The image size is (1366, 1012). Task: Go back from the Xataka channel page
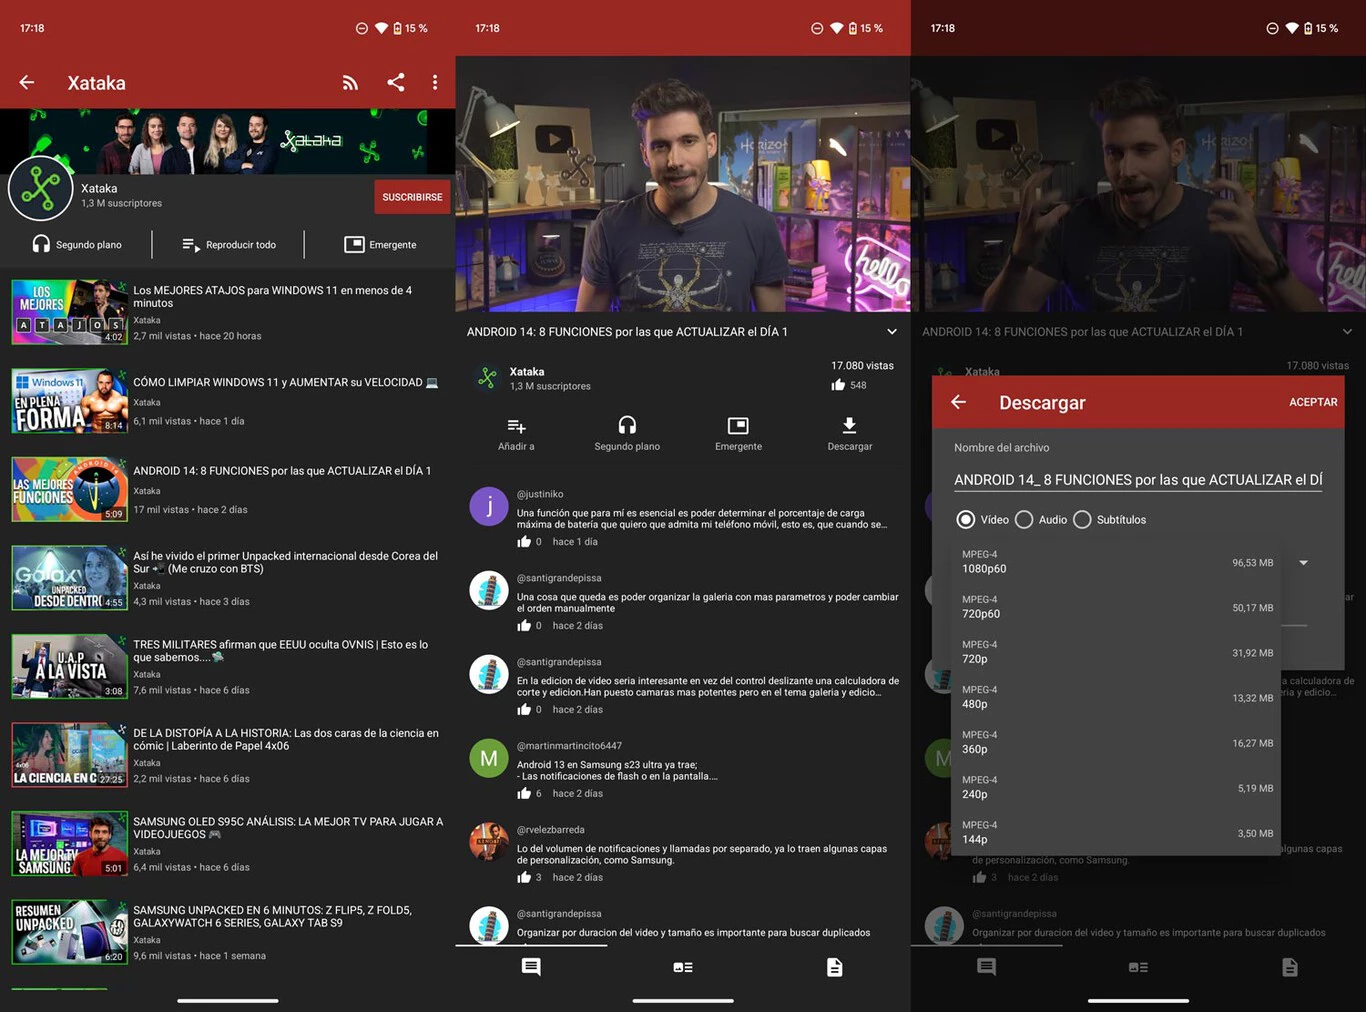click(27, 83)
